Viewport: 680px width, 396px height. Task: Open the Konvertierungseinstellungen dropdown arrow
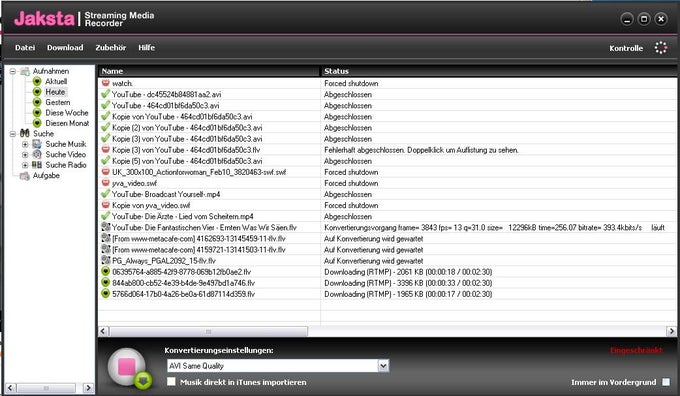[383, 366]
